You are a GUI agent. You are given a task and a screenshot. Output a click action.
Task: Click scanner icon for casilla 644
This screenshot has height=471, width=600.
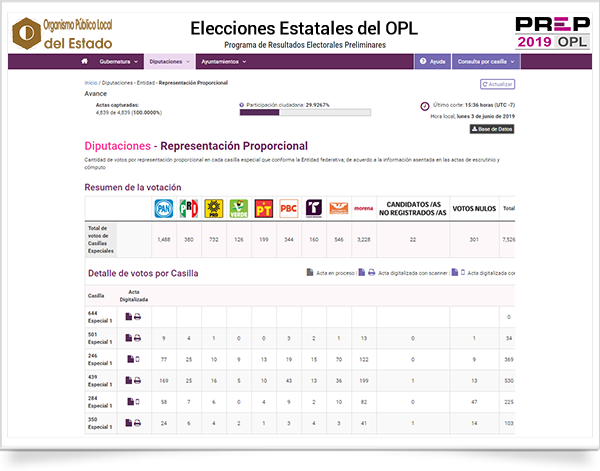137,317
